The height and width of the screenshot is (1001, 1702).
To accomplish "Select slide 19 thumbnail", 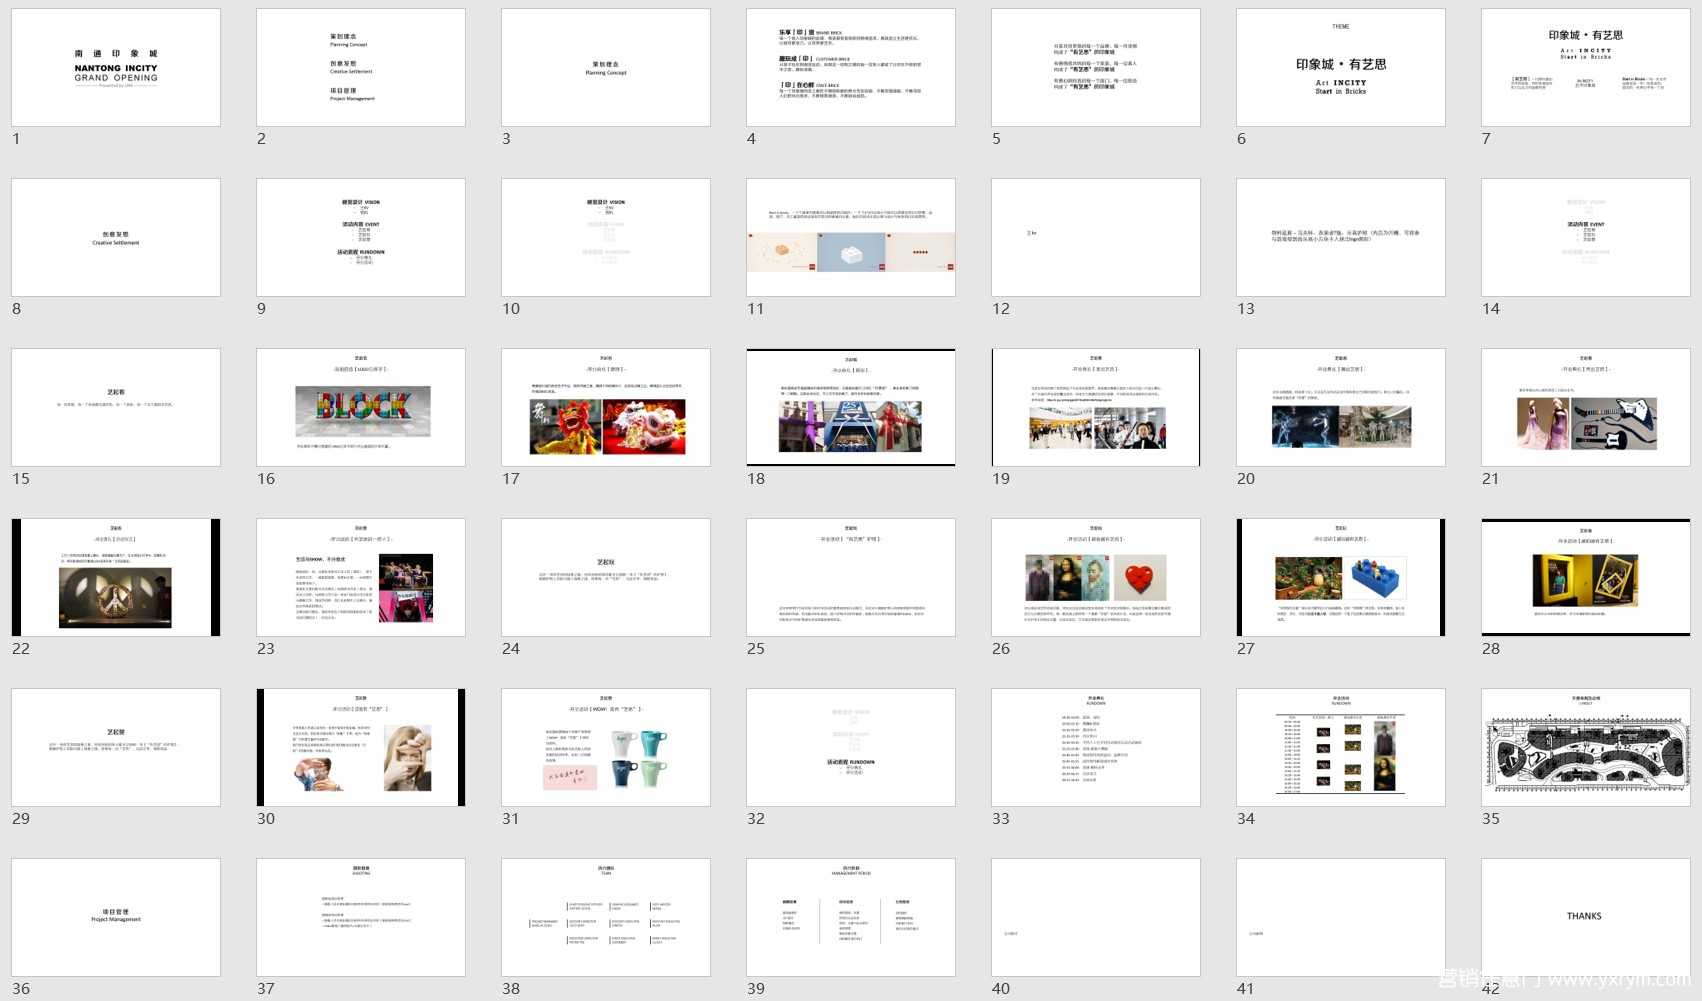I will 1096,408.
